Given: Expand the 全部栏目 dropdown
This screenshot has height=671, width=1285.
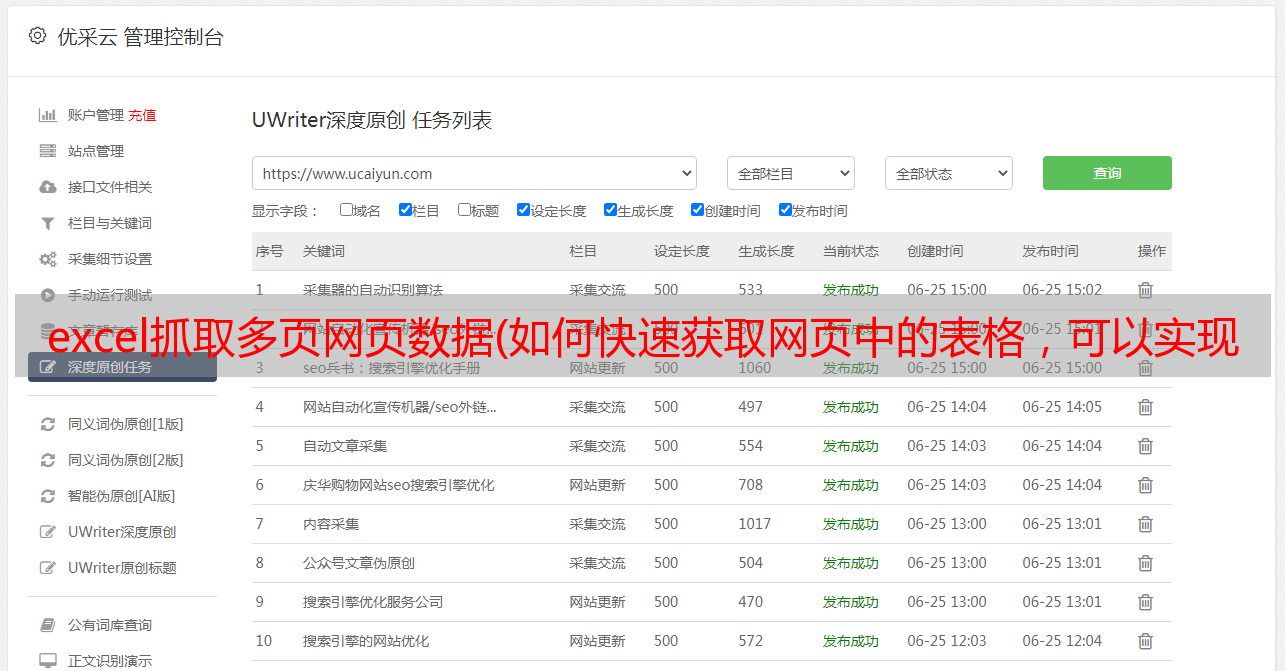Looking at the screenshot, I should tap(790, 173).
